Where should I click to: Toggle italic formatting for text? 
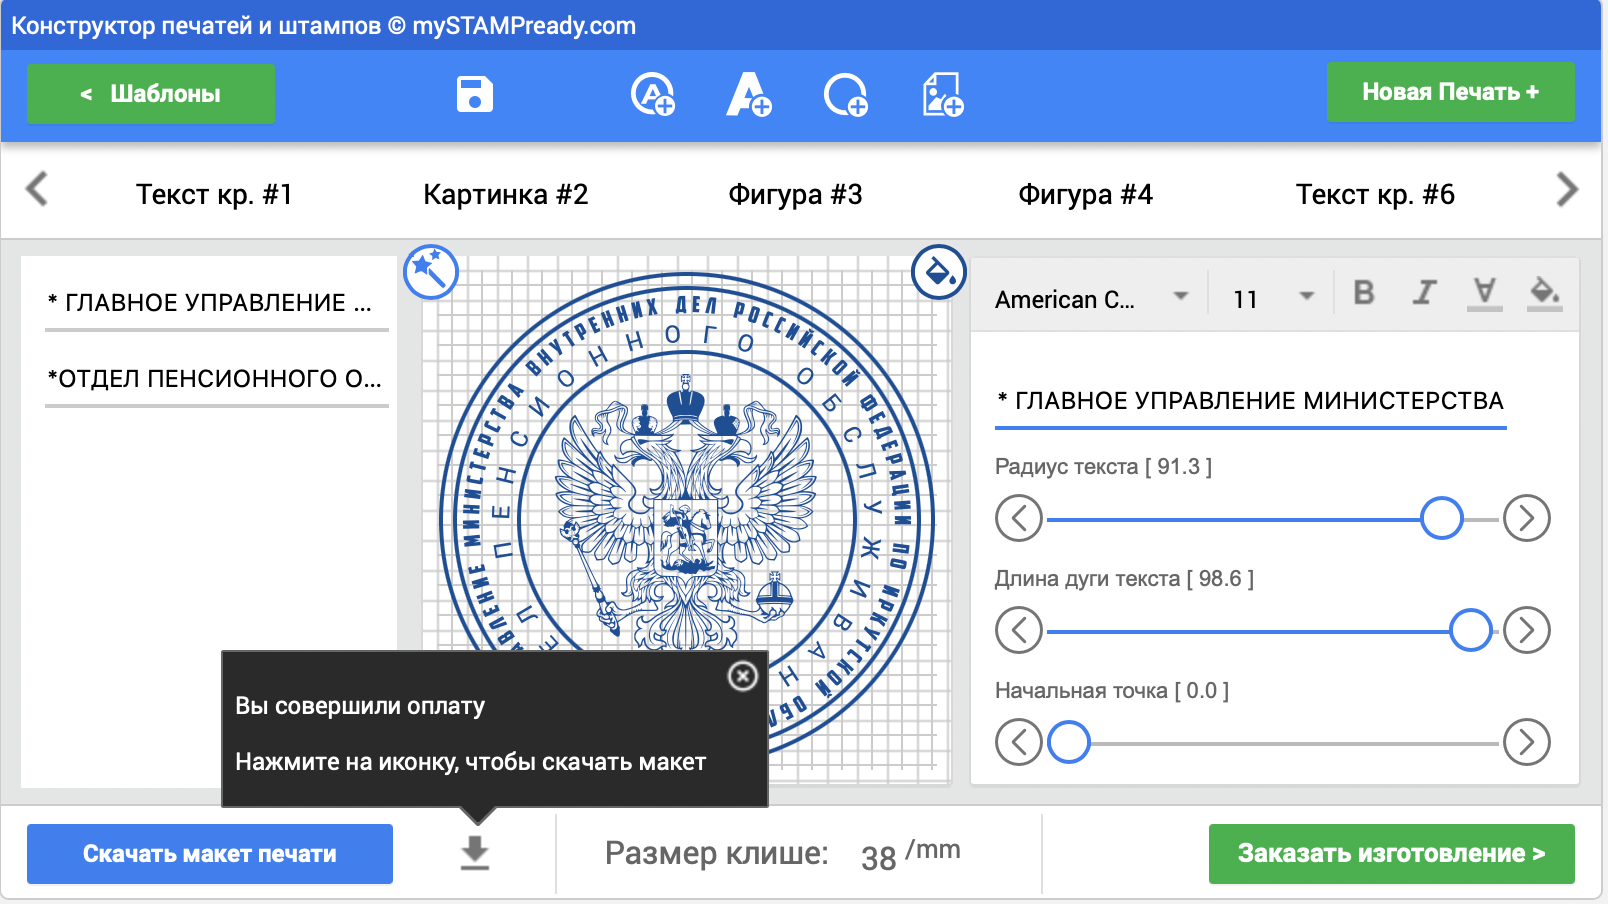click(x=1424, y=293)
